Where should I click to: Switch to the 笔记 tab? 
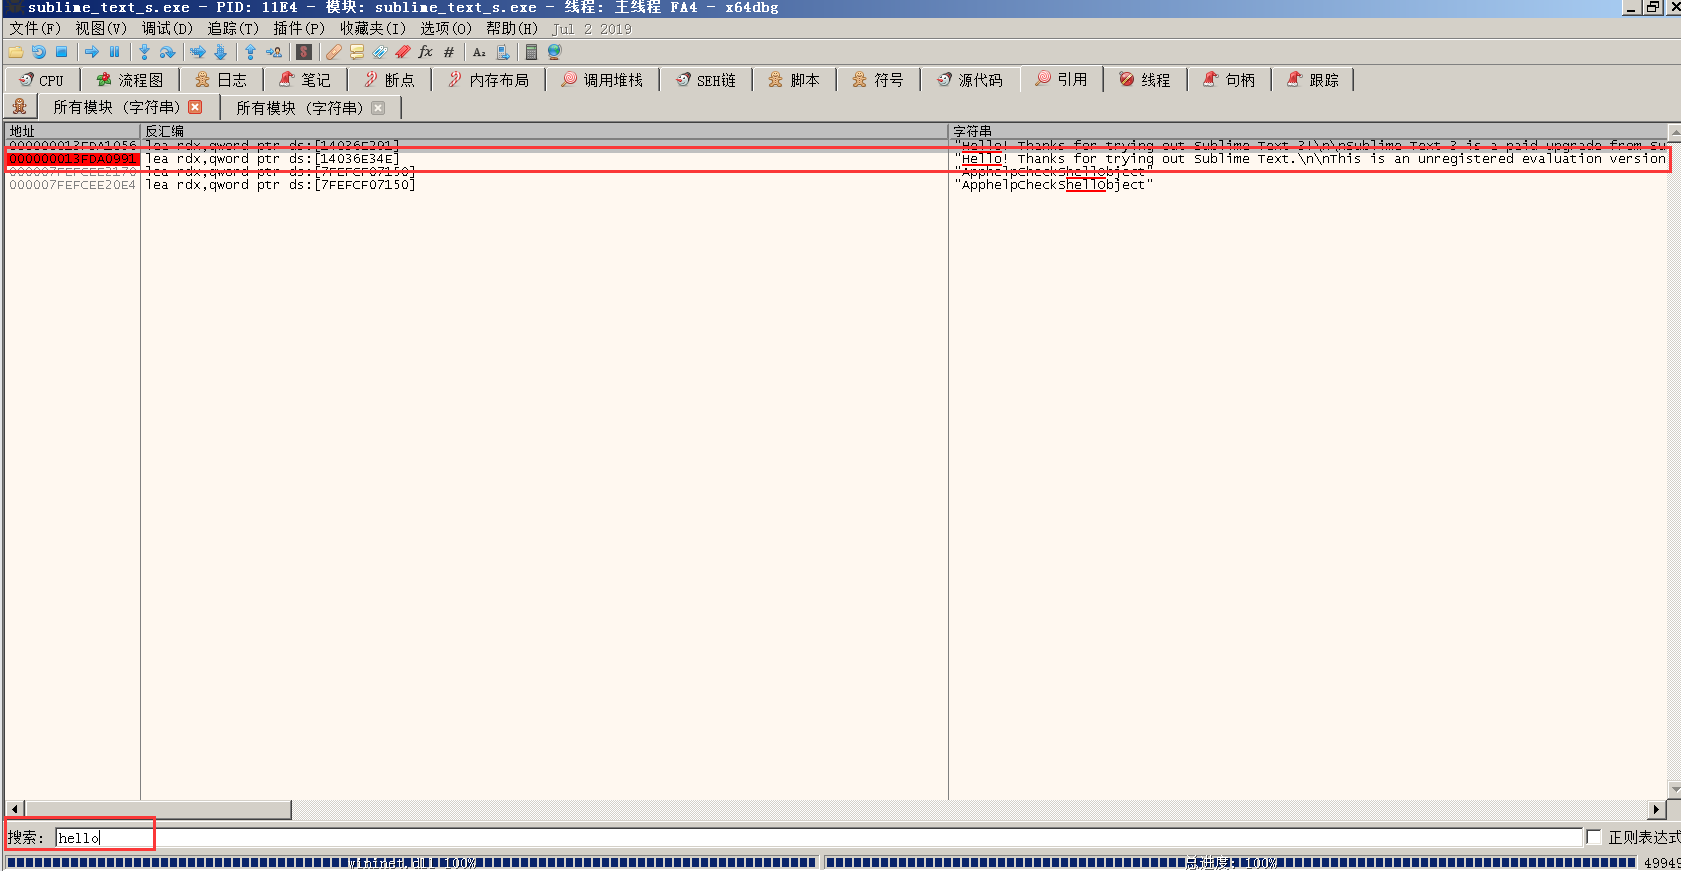pos(305,80)
